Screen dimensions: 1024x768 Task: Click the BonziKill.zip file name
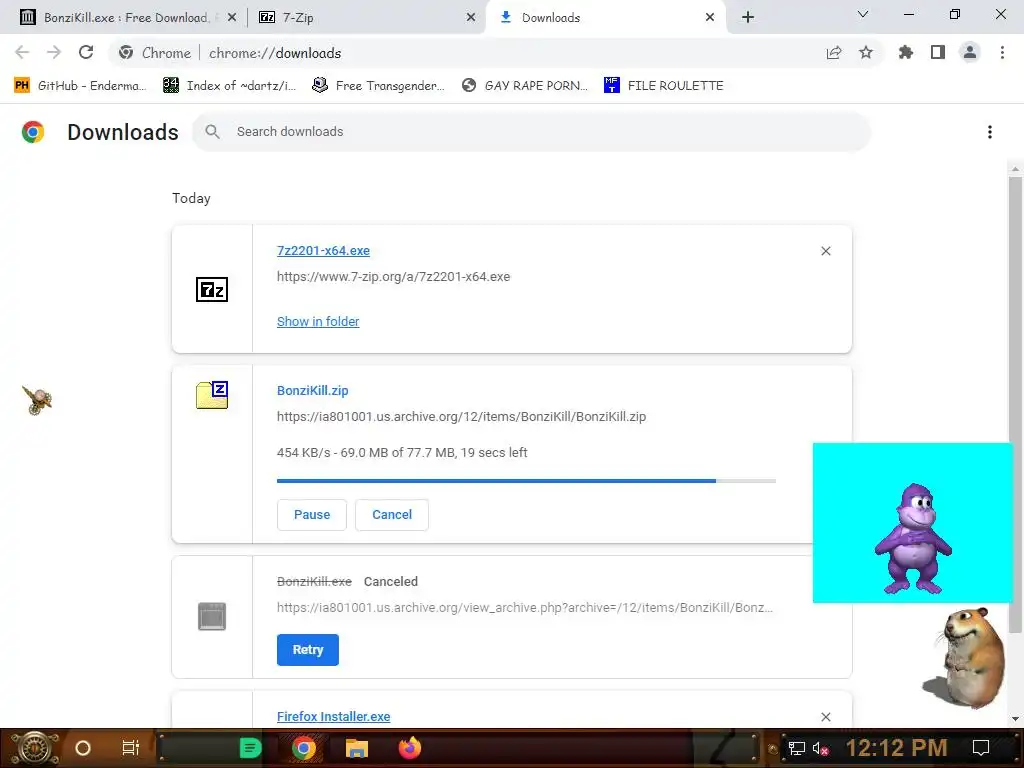pyautogui.click(x=313, y=391)
